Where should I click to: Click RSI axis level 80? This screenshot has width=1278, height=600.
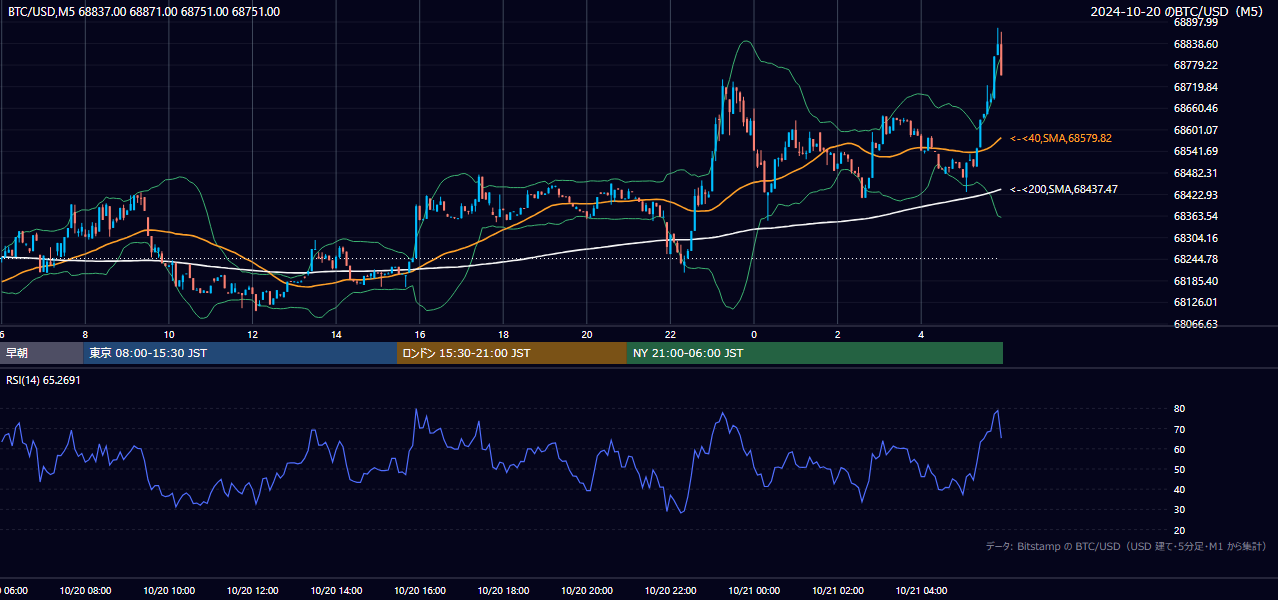click(1179, 409)
